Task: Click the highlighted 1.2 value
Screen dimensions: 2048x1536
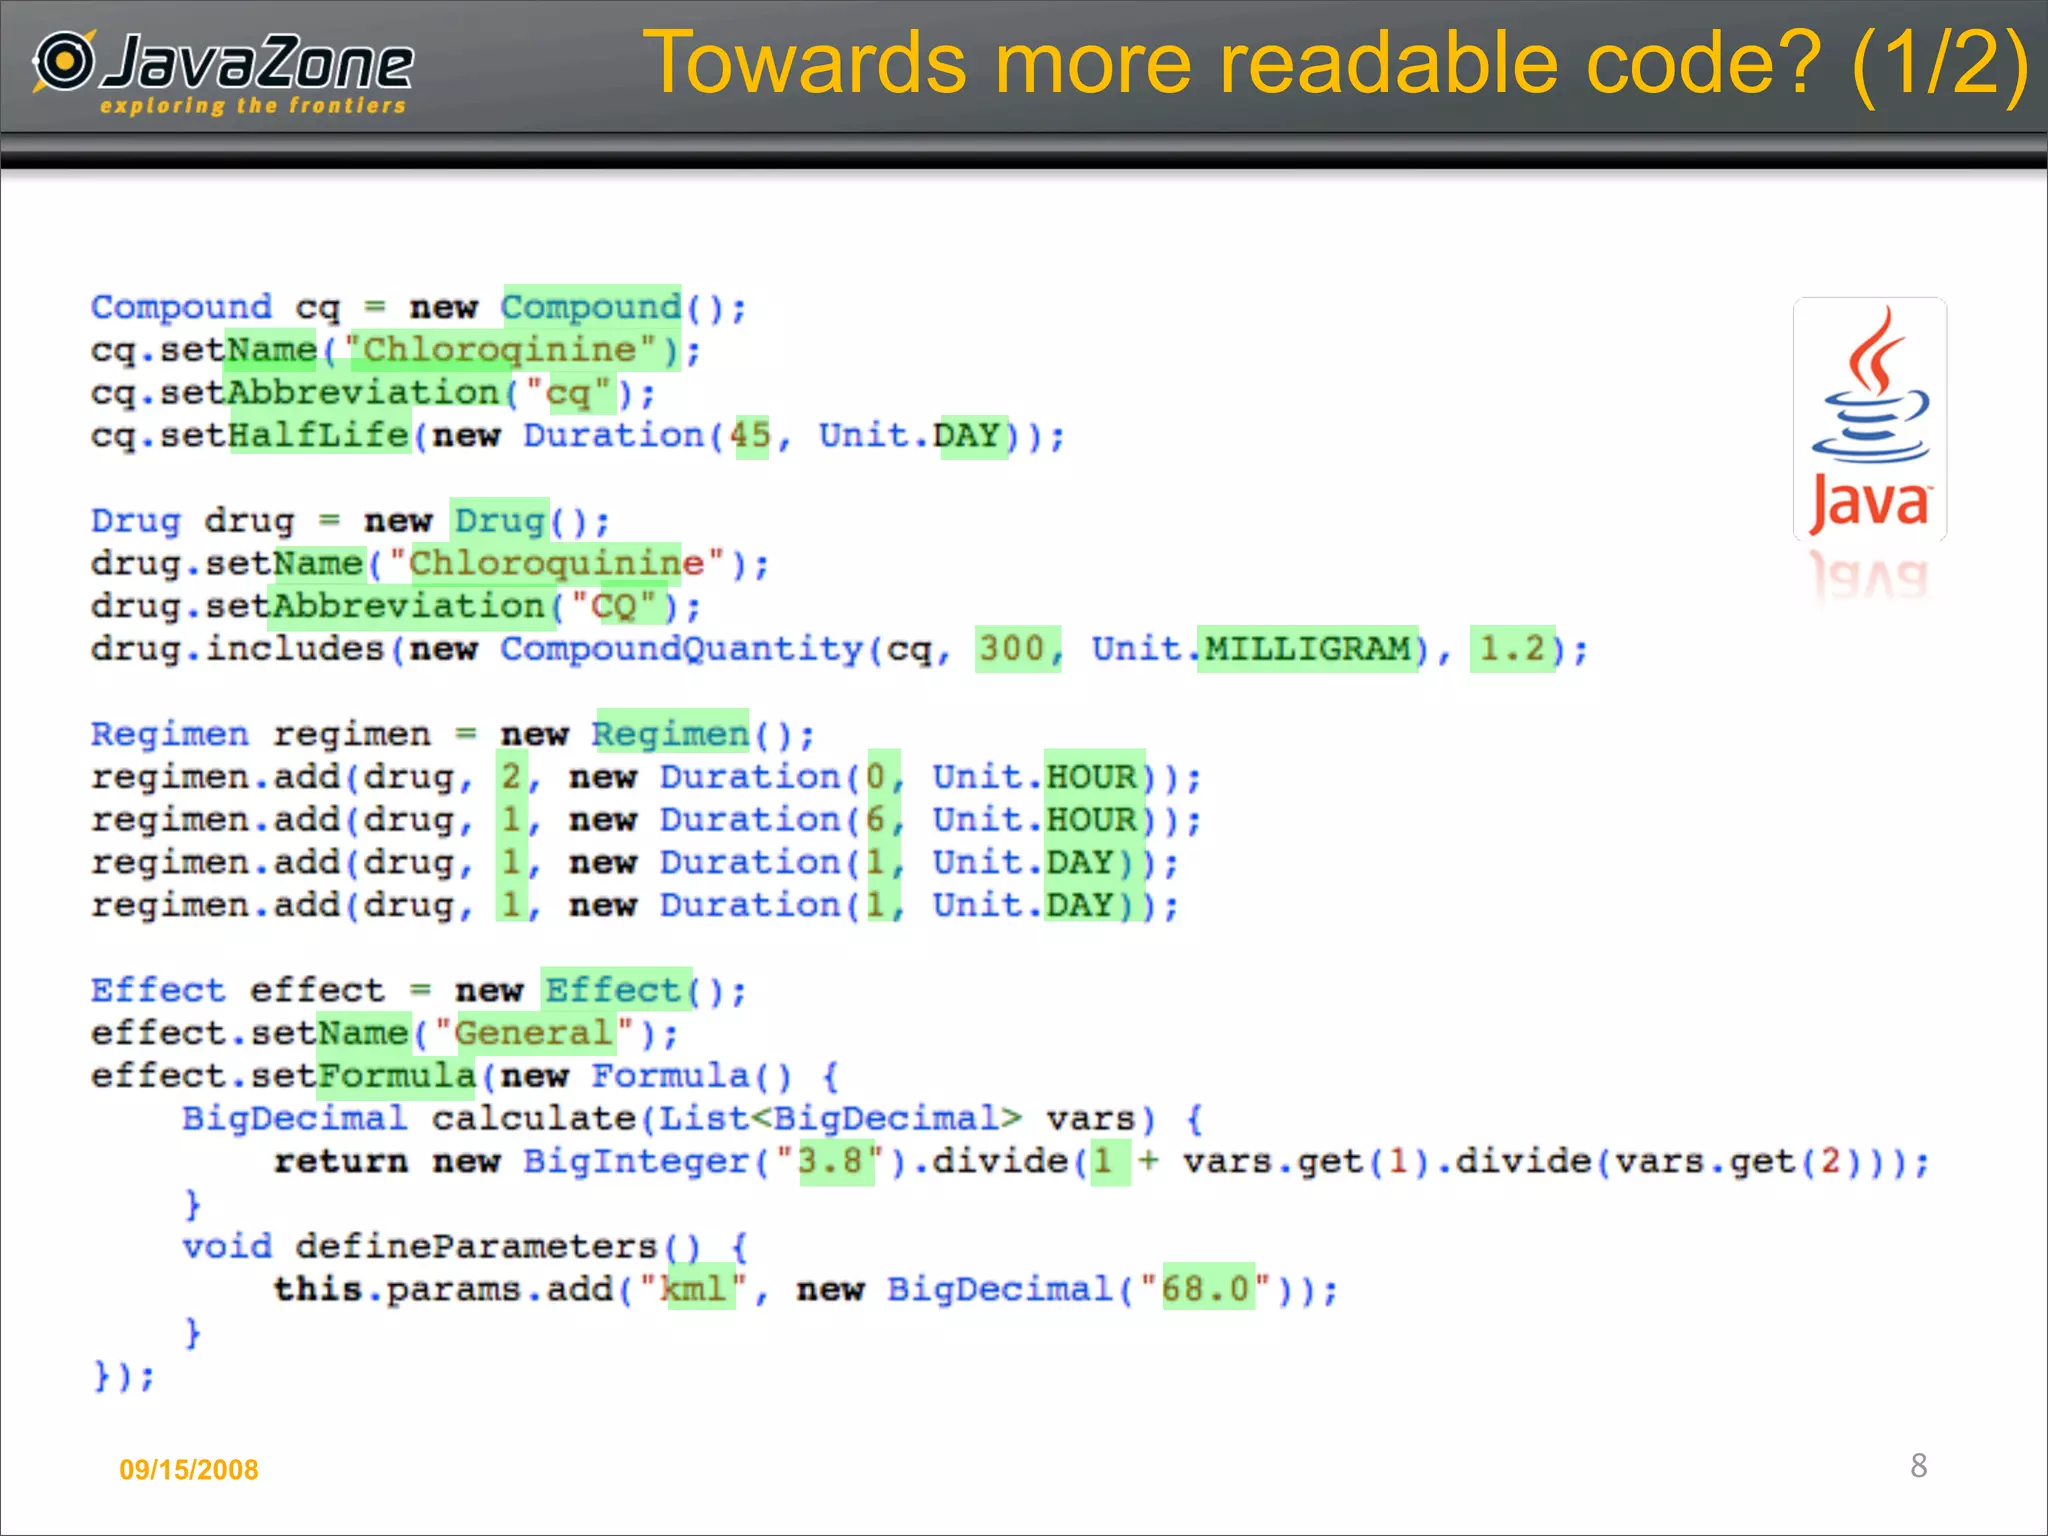Action: tap(1511, 649)
